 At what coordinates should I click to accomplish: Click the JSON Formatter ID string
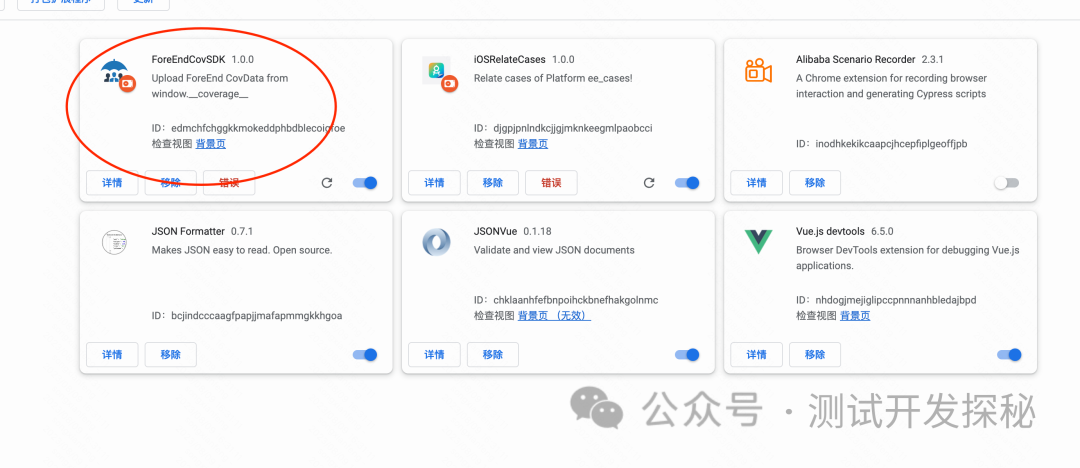[257, 316]
